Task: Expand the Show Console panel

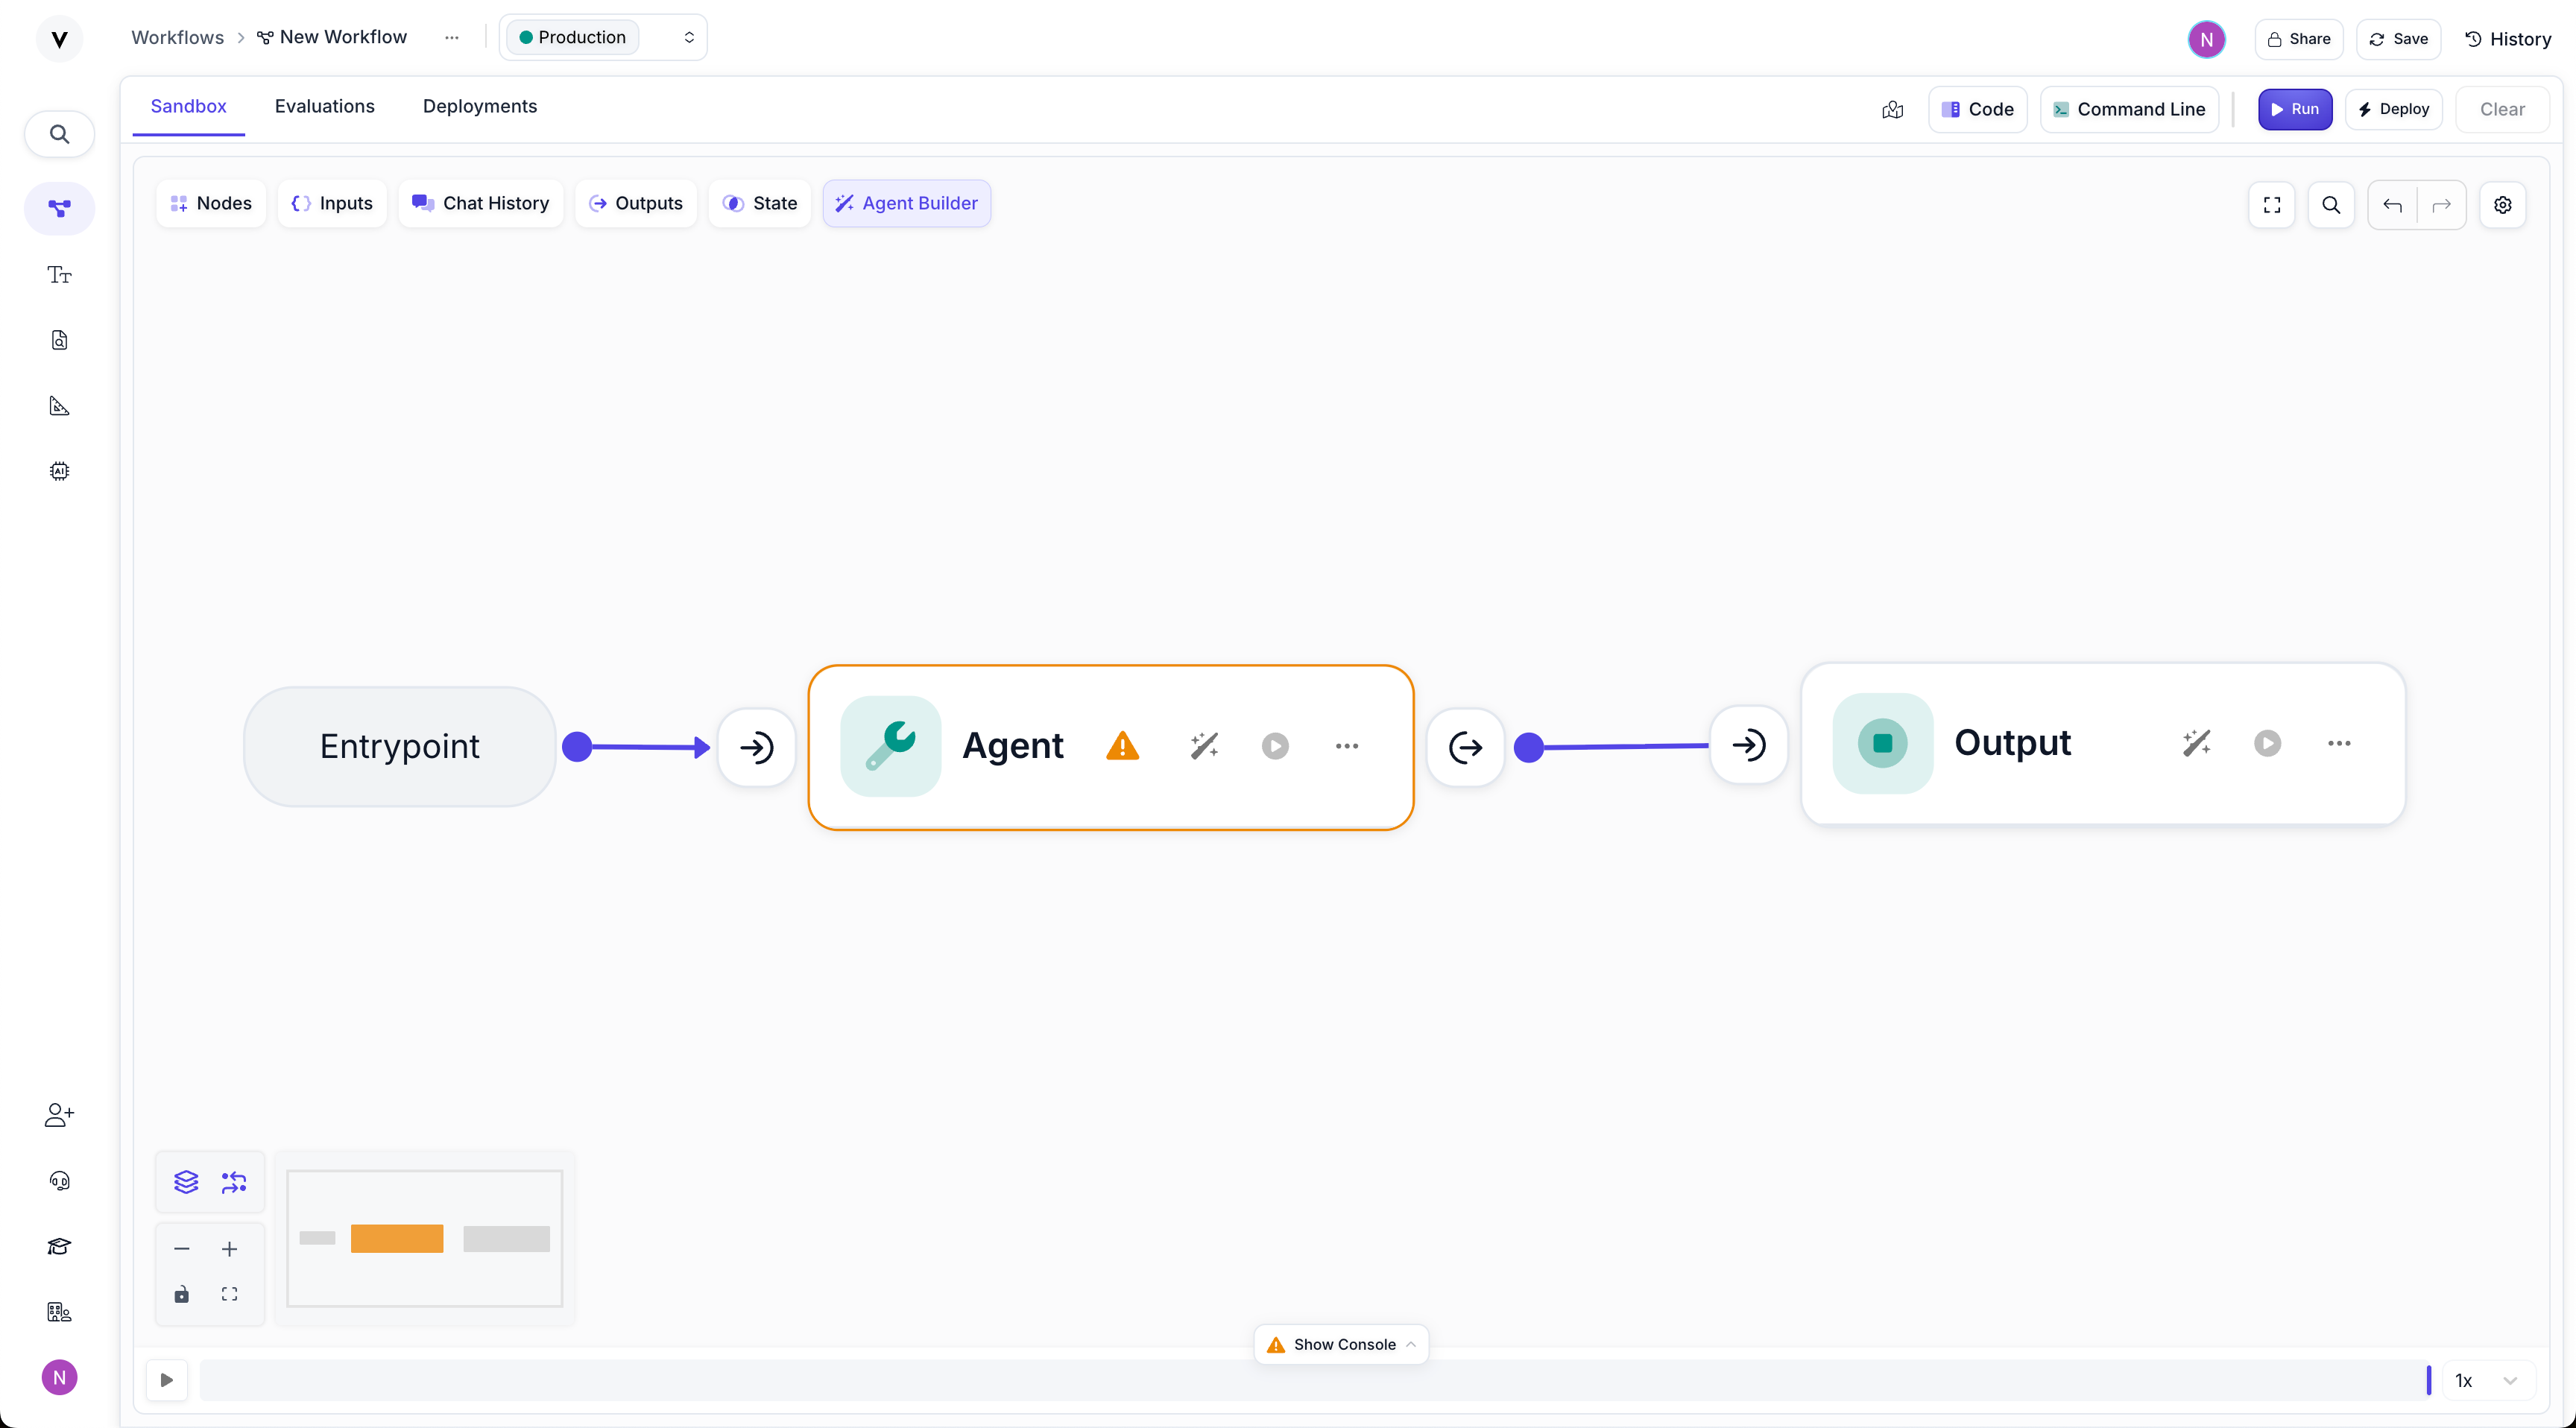Action: pyautogui.click(x=1340, y=1344)
